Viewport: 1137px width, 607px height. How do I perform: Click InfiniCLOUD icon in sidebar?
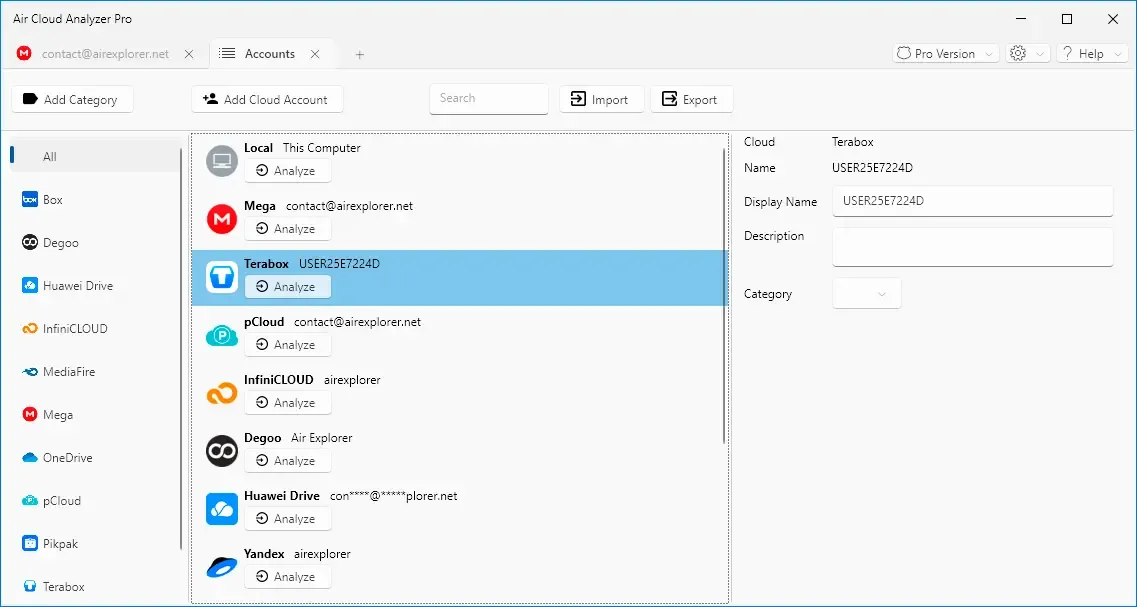click(x=30, y=329)
